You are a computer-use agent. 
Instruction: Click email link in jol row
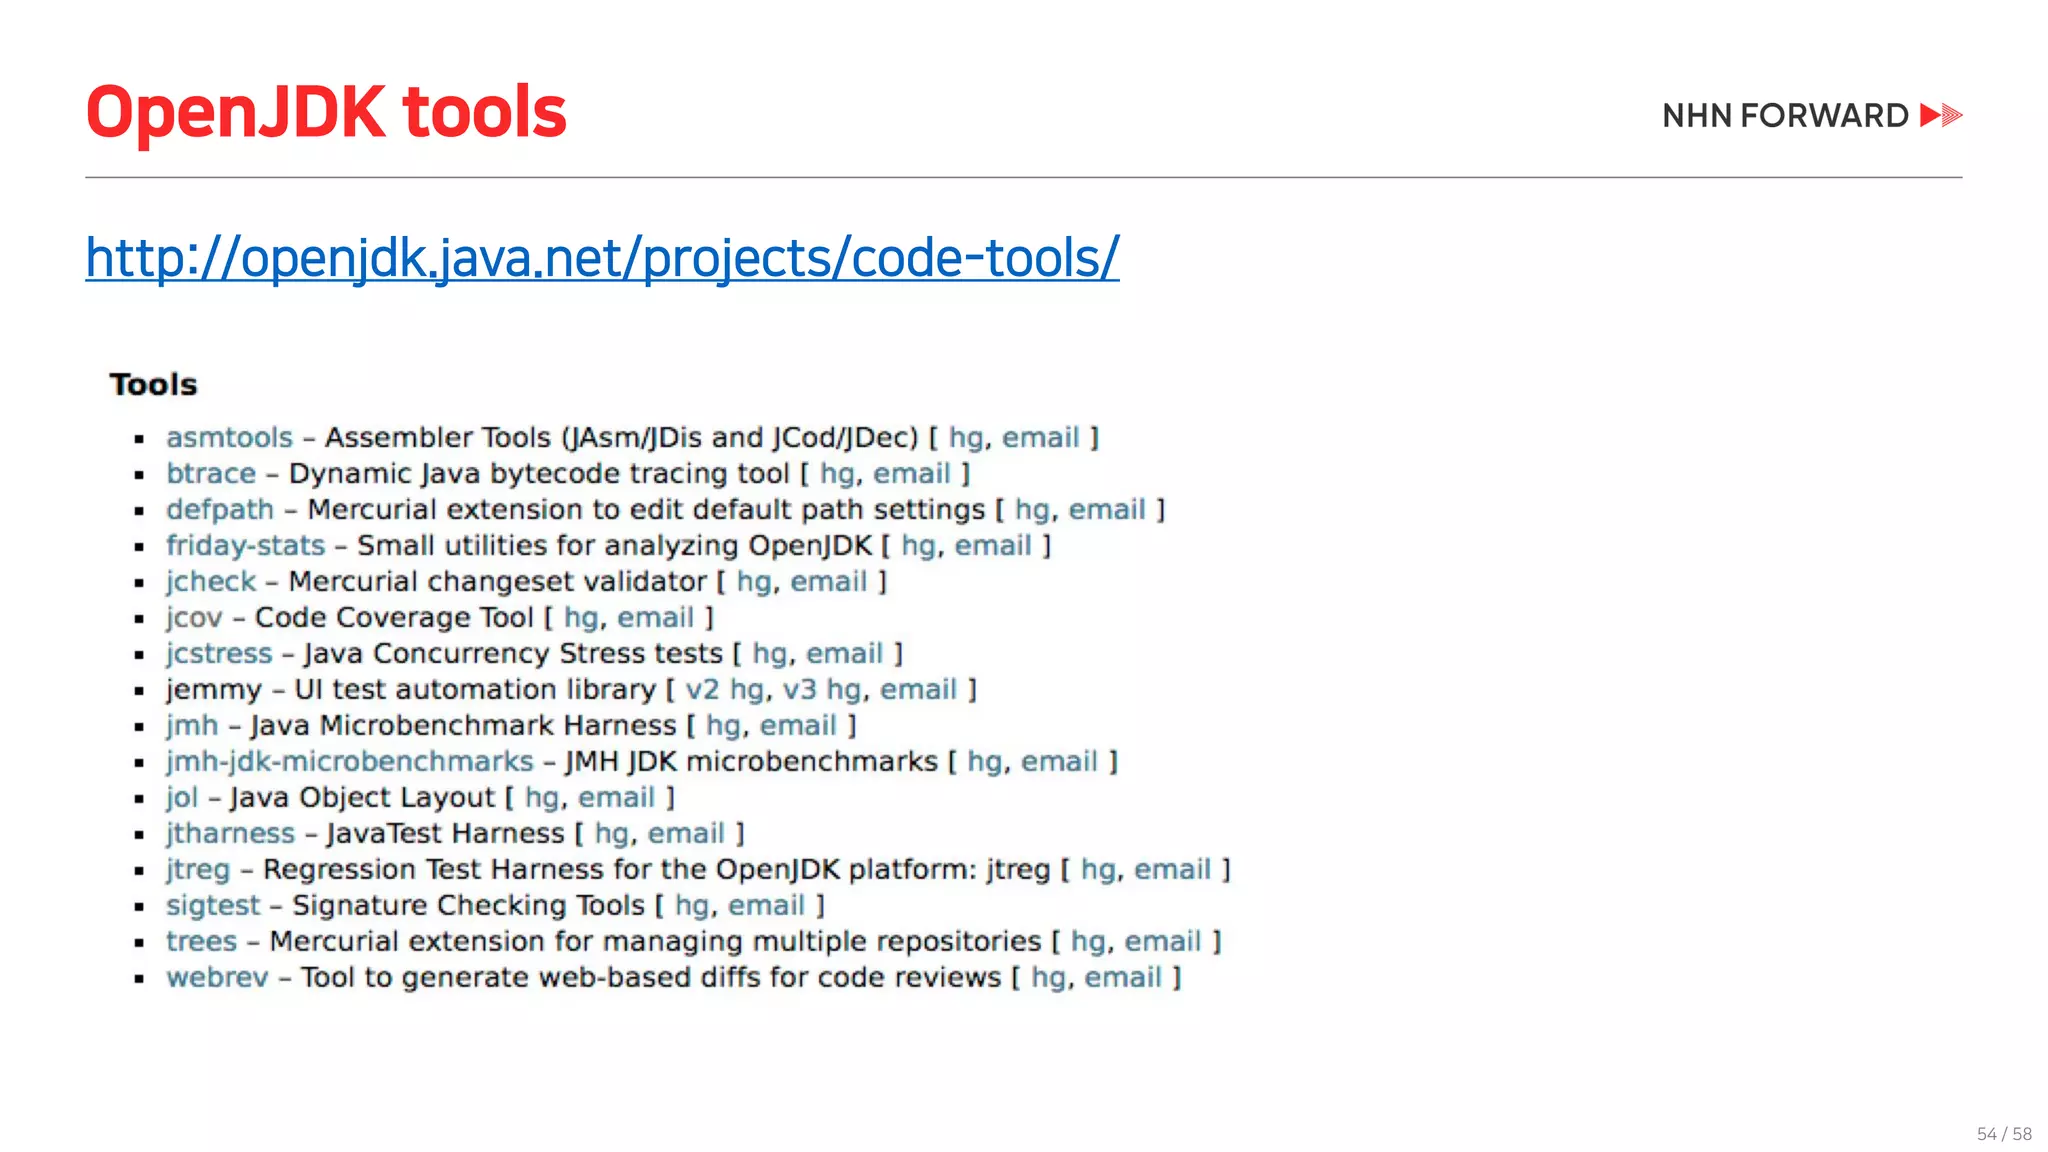tap(617, 798)
